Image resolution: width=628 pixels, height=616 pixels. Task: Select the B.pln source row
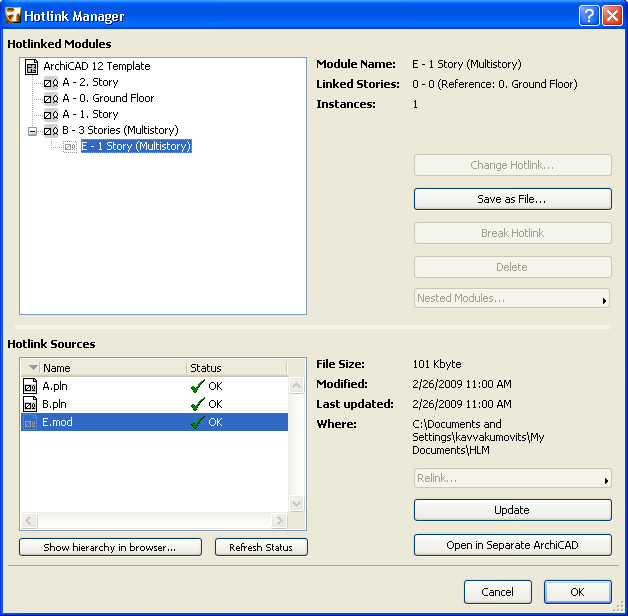click(154, 404)
